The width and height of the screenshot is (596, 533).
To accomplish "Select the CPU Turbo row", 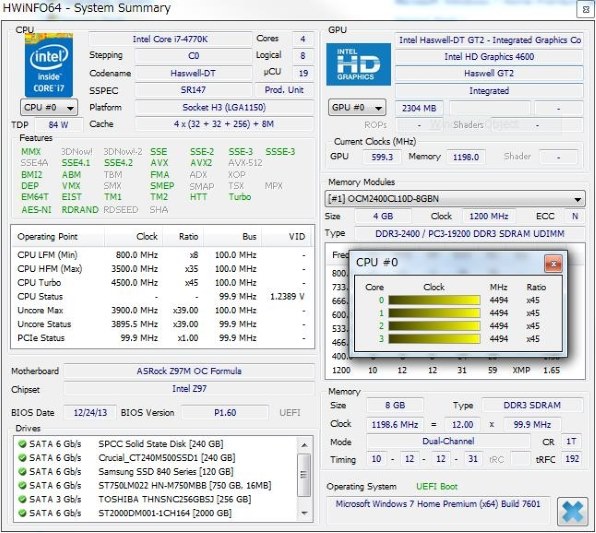I will point(162,283).
